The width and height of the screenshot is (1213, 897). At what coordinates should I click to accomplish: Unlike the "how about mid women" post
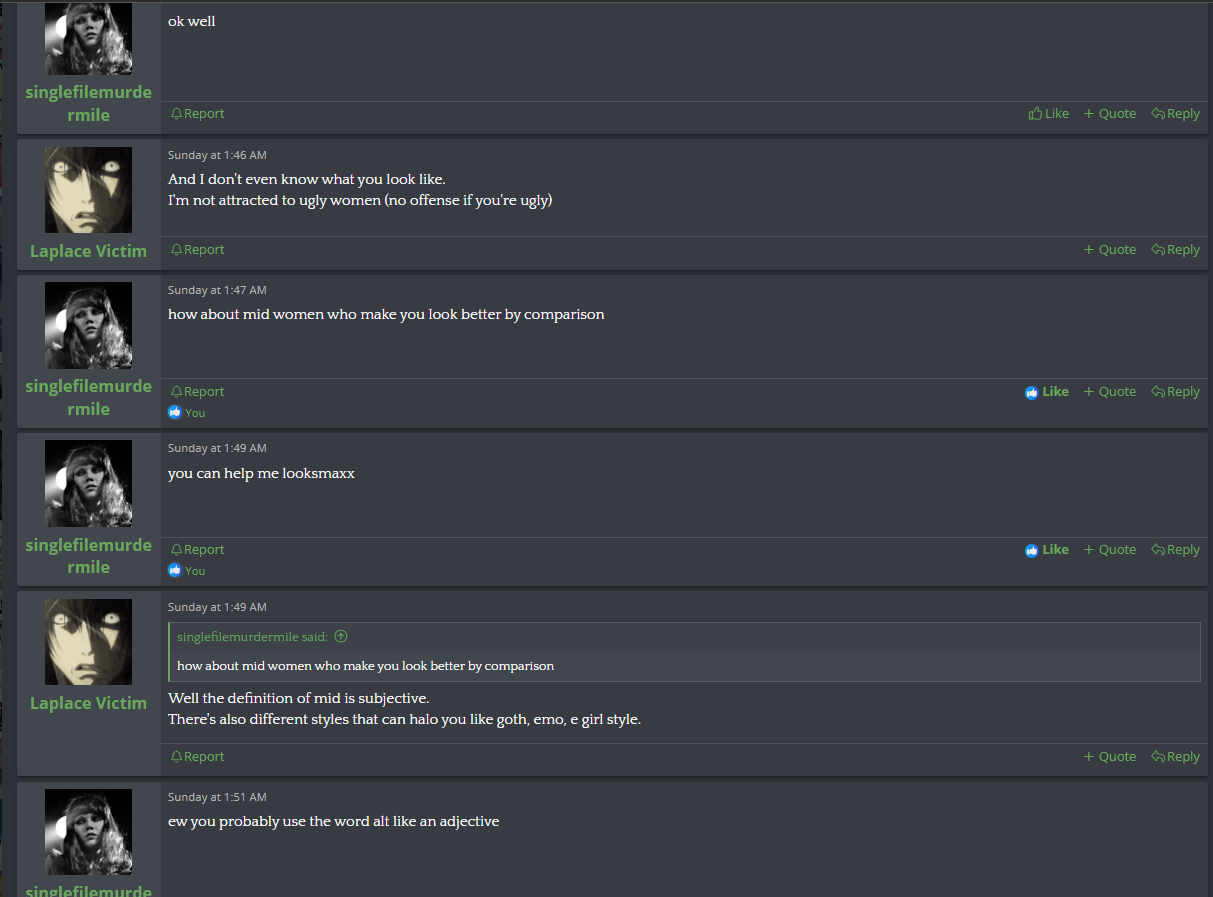tap(1047, 392)
